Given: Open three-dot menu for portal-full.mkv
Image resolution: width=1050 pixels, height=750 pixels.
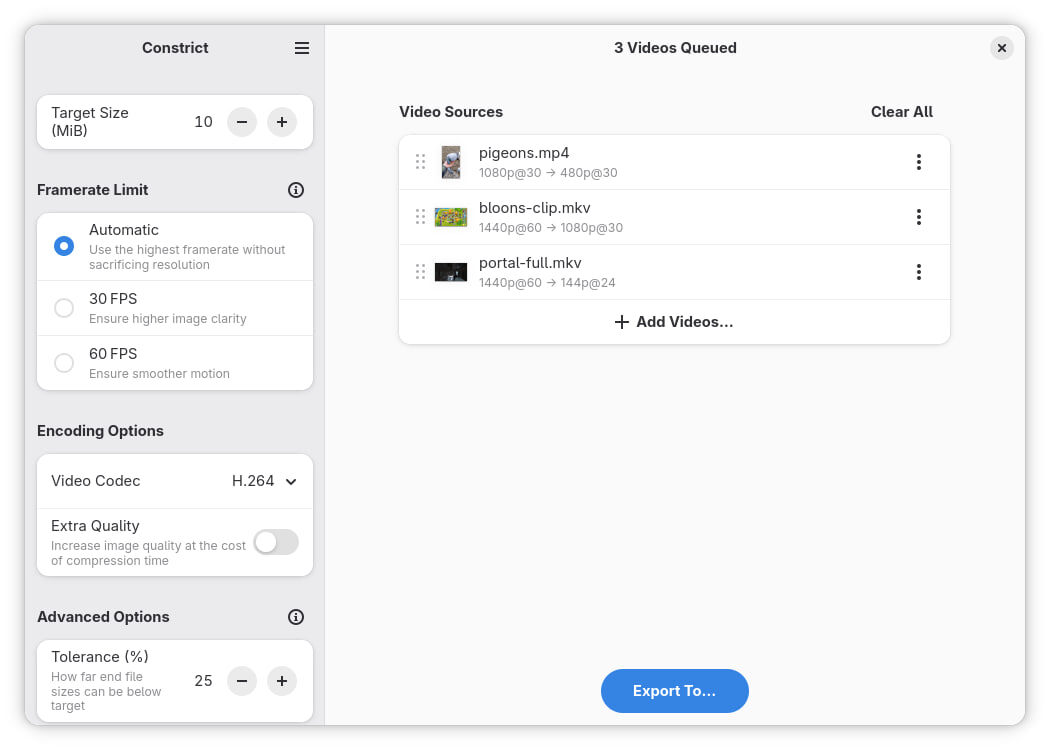Looking at the screenshot, I should click(919, 272).
